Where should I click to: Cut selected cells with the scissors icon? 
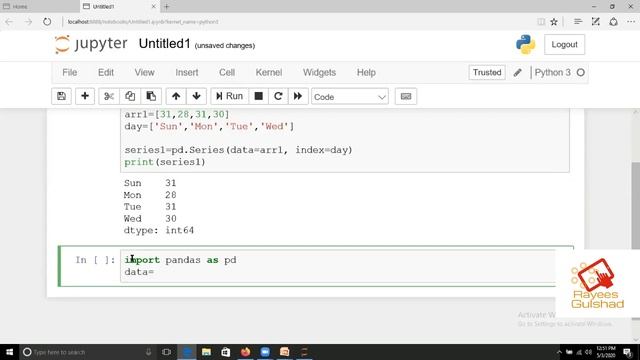click(109, 96)
